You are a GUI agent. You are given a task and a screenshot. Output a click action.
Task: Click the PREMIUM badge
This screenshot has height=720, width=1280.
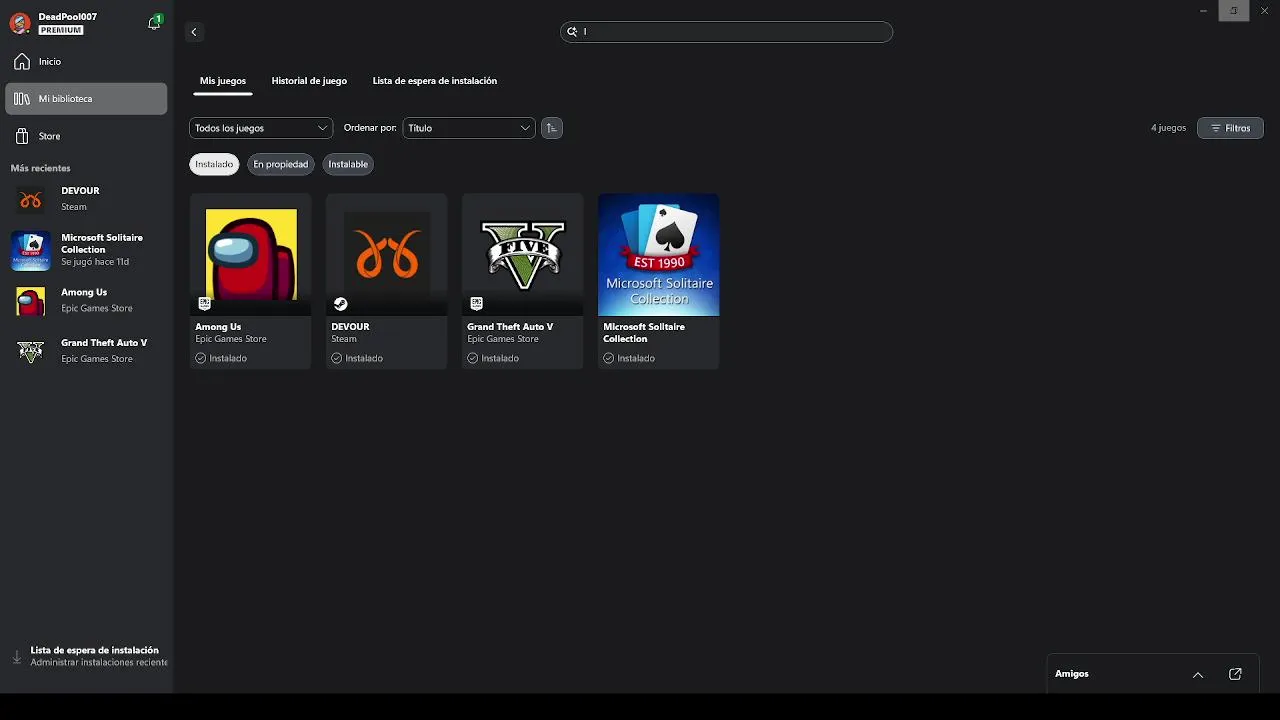coord(61,31)
